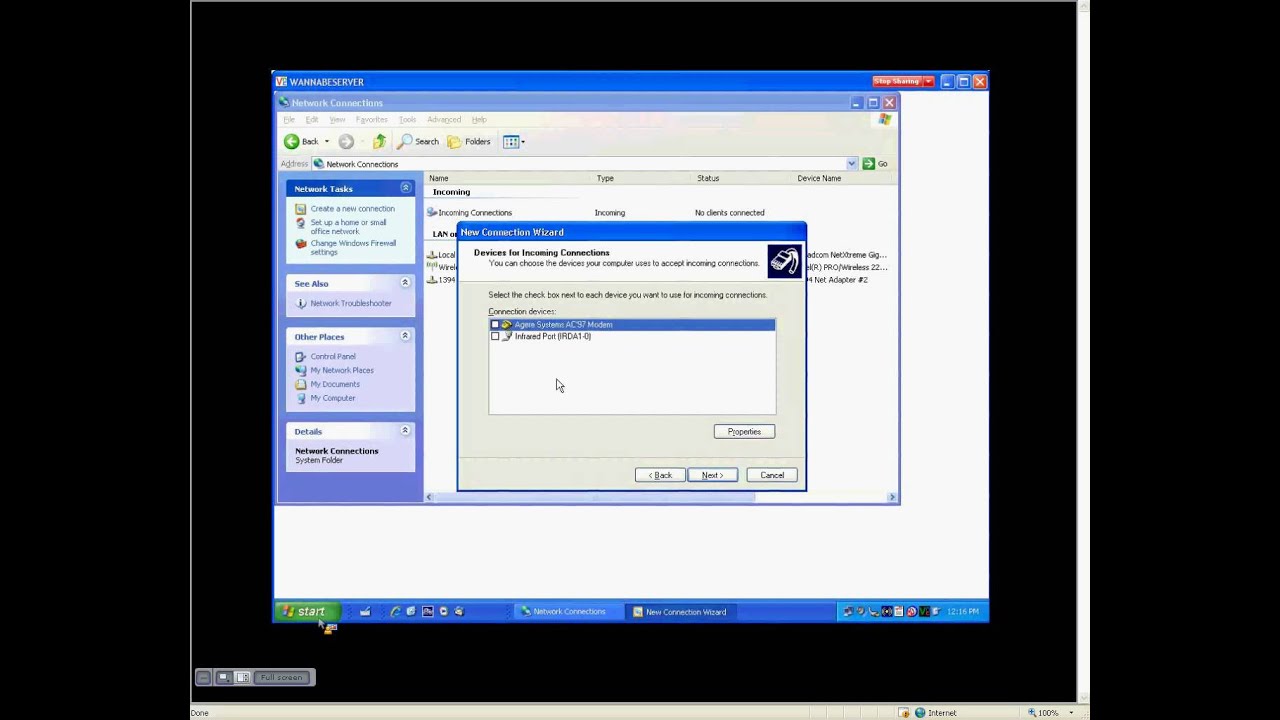This screenshot has height=720, width=1280.
Task: Click the Forward arrow icon in Network Connections toolbar
Action: tap(346, 142)
